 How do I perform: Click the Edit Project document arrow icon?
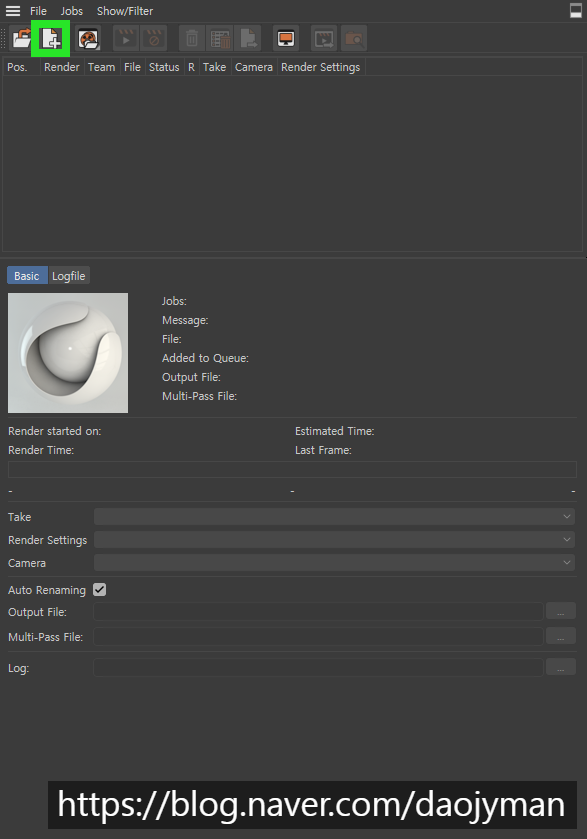coord(249,39)
